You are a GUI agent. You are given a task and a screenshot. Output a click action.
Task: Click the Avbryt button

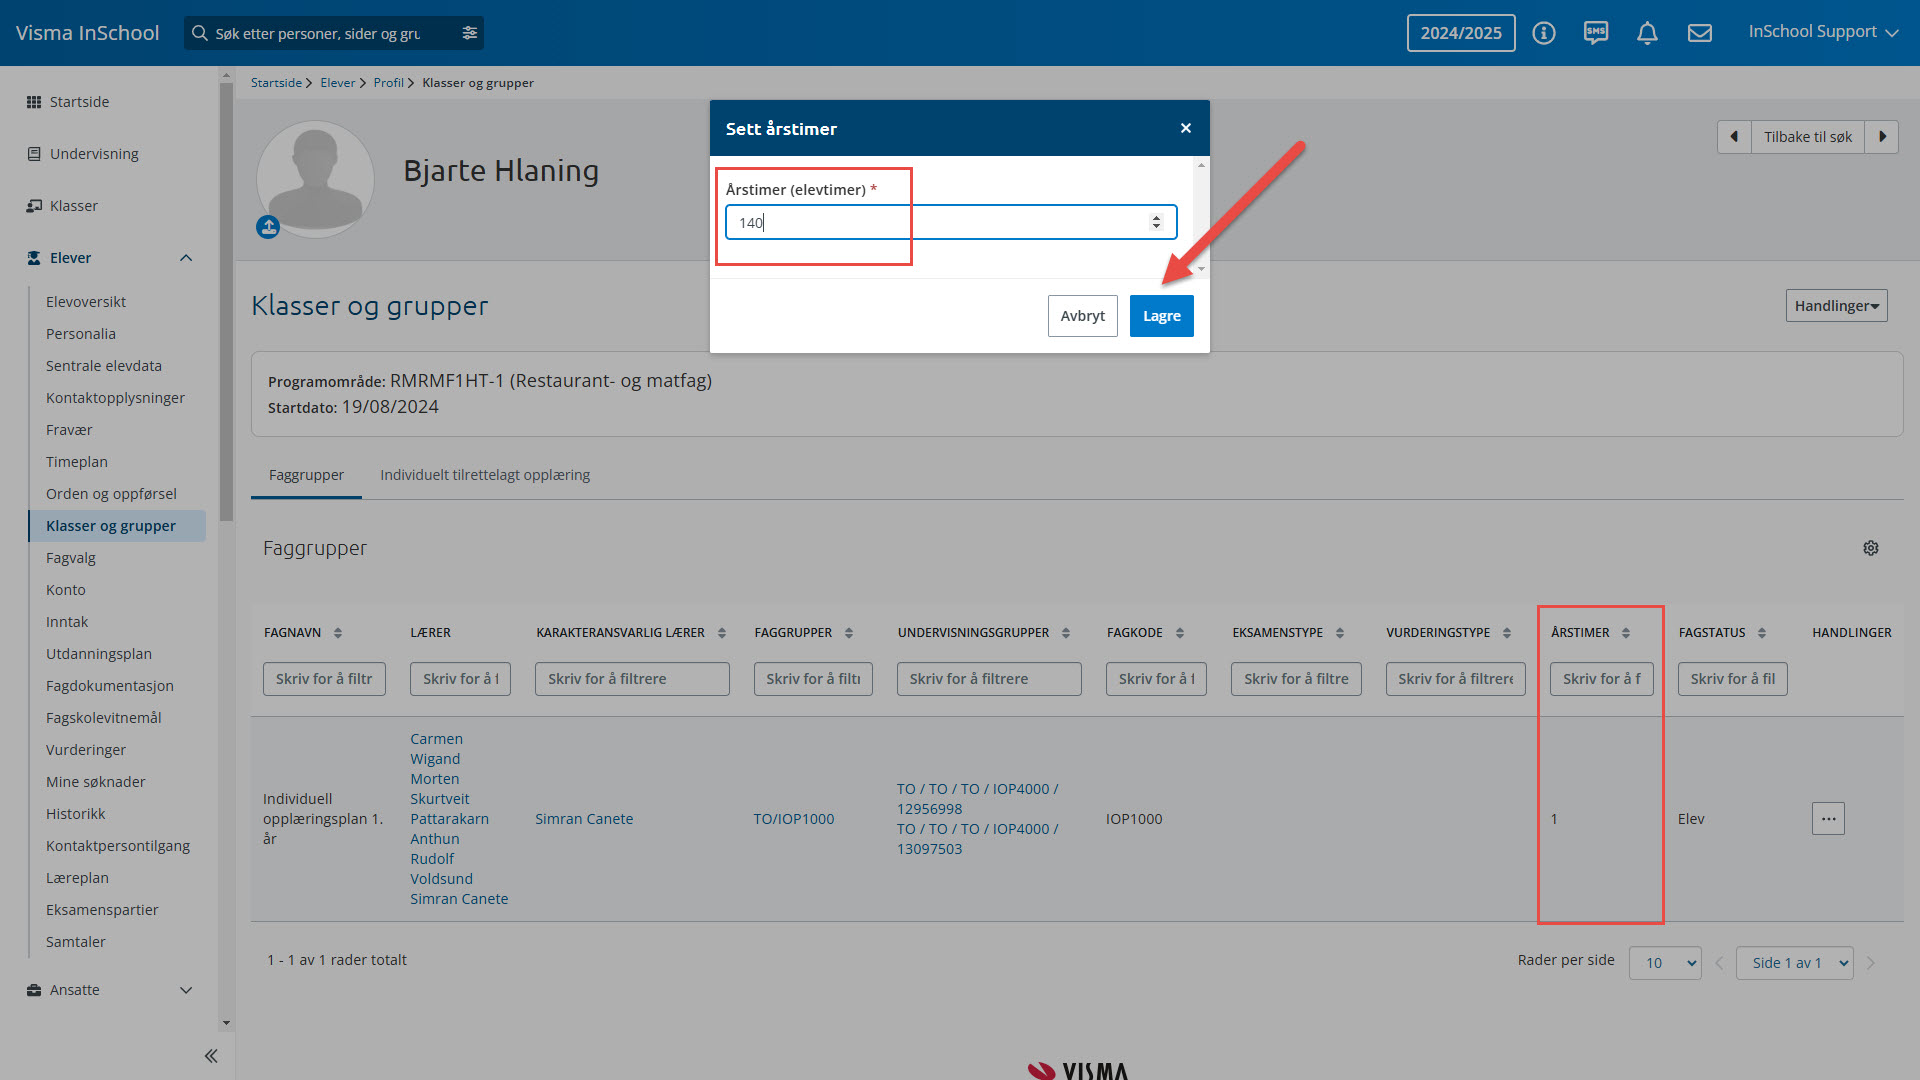(x=1082, y=316)
